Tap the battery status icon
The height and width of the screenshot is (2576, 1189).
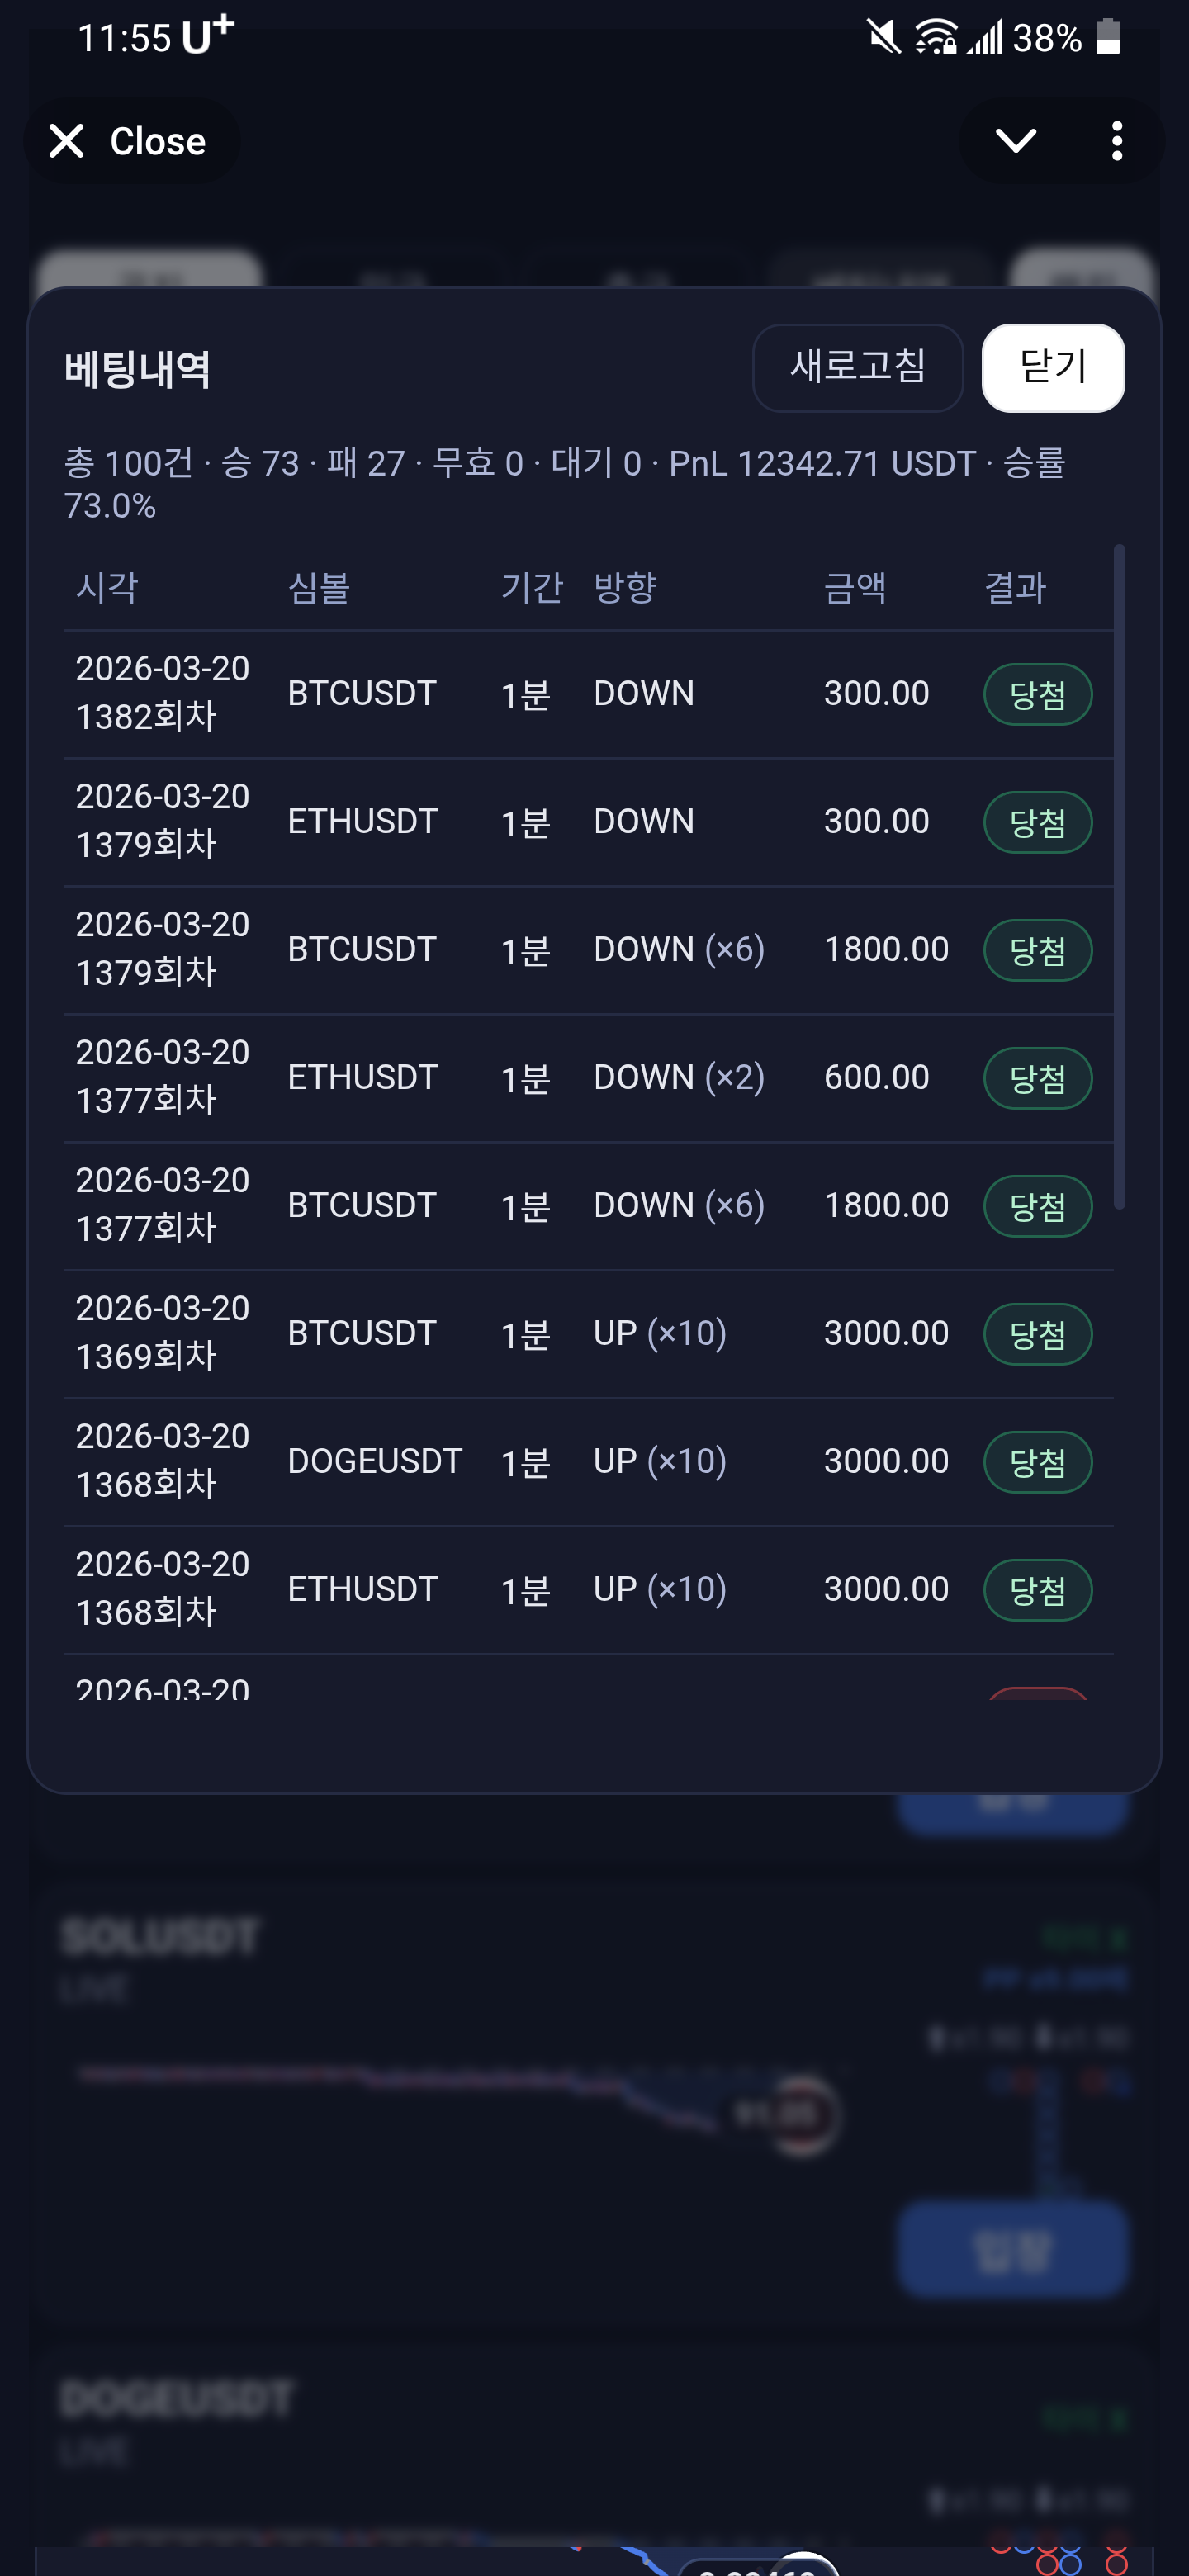pyautogui.click(x=1107, y=38)
